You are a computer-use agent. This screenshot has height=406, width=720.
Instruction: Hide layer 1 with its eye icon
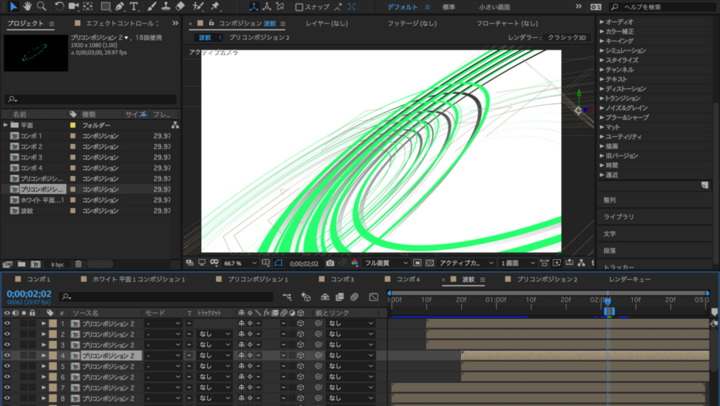7,323
